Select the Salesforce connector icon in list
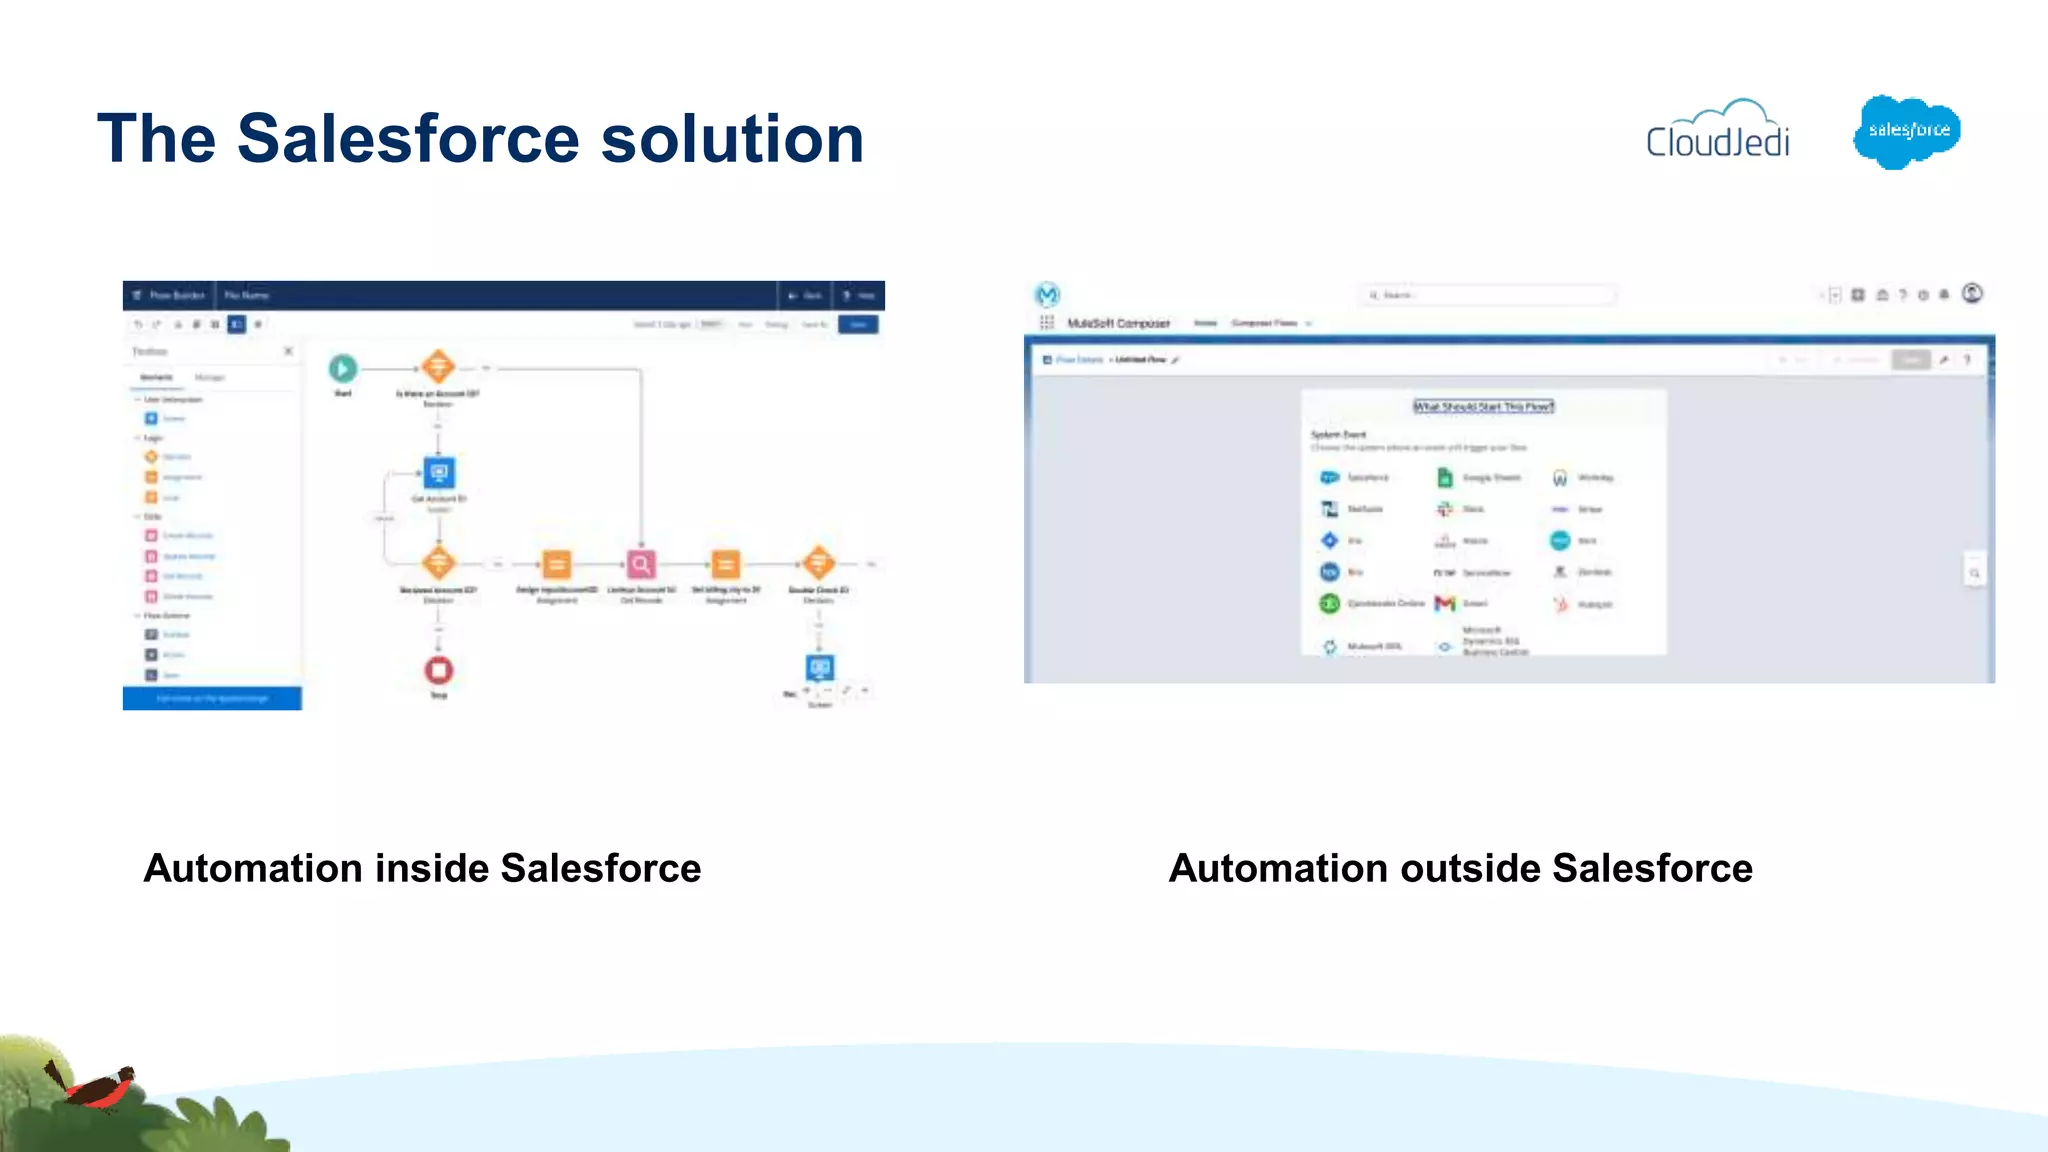Screen dimensions: 2048x1152 tap(1329, 477)
